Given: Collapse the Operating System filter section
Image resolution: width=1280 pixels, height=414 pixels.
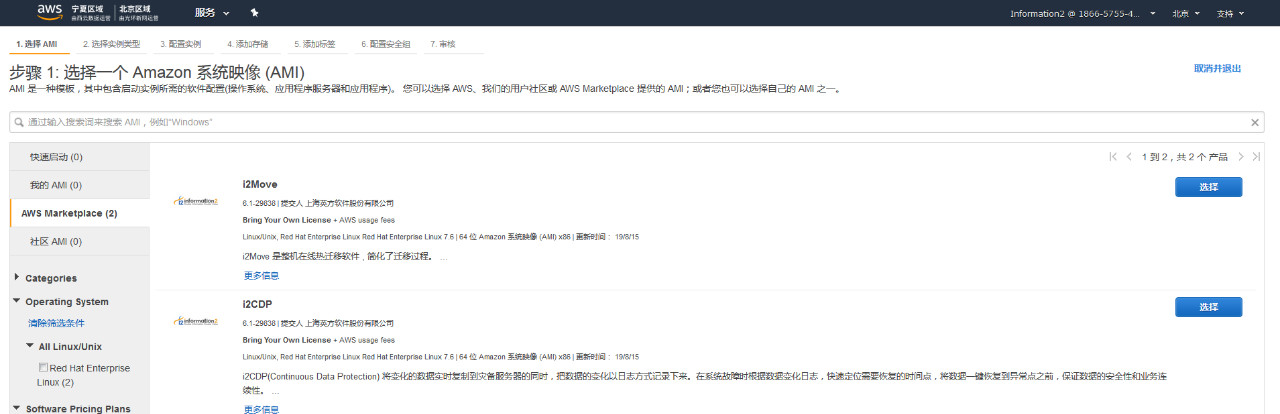Looking at the screenshot, I should [x=18, y=301].
